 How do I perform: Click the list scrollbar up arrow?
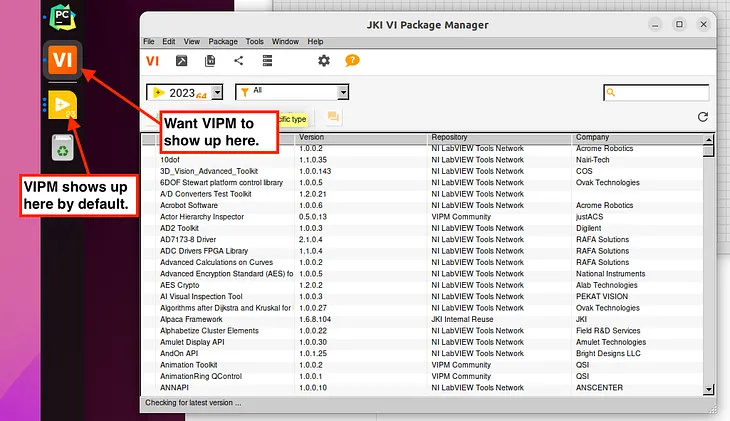click(708, 139)
